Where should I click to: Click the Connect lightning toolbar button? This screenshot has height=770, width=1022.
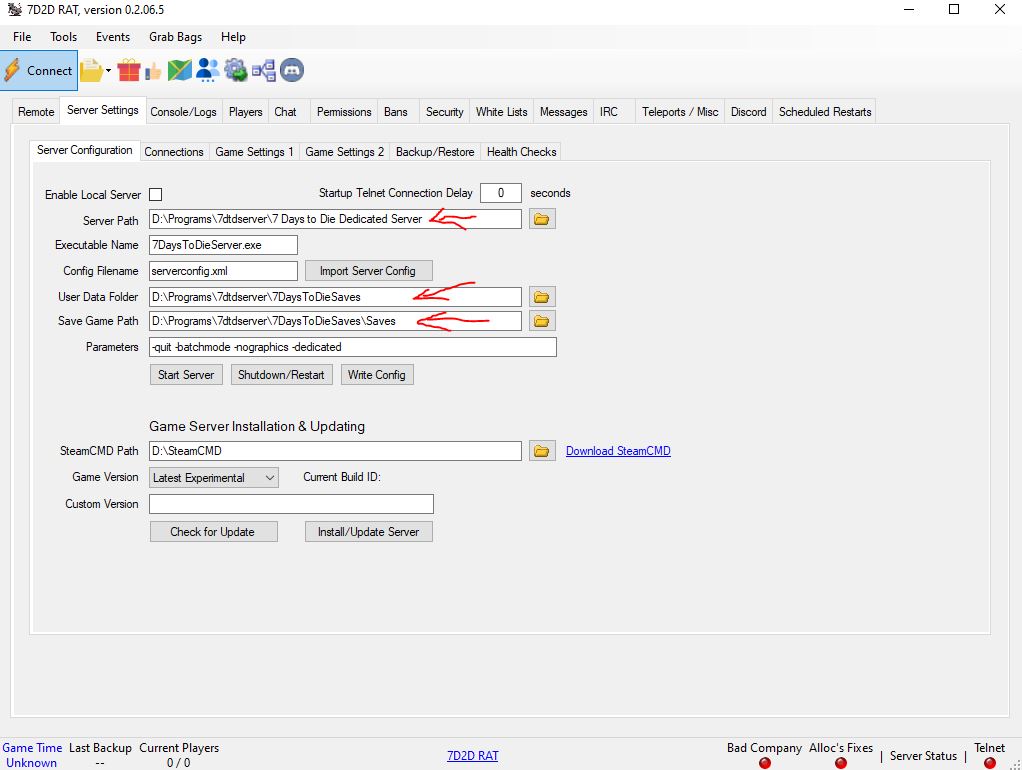pos(39,70)
